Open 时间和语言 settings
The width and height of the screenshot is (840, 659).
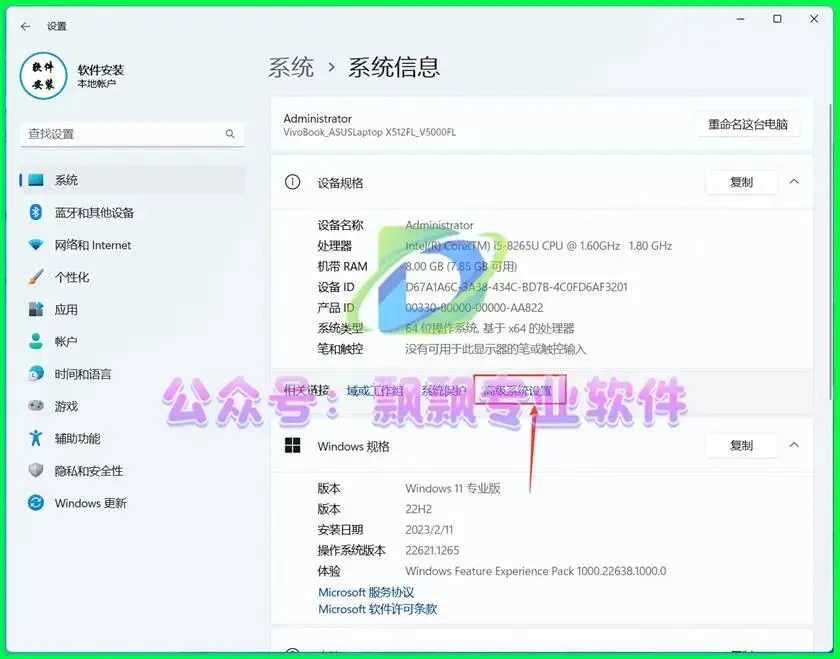click(x=83, y=374)
